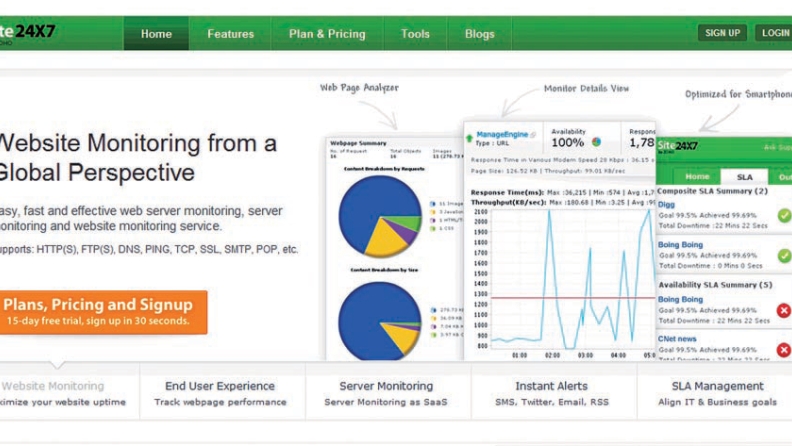Click green check icon for Digg
Screen dimensions: 792x446
pyautogui.click(x=784, y=216)
